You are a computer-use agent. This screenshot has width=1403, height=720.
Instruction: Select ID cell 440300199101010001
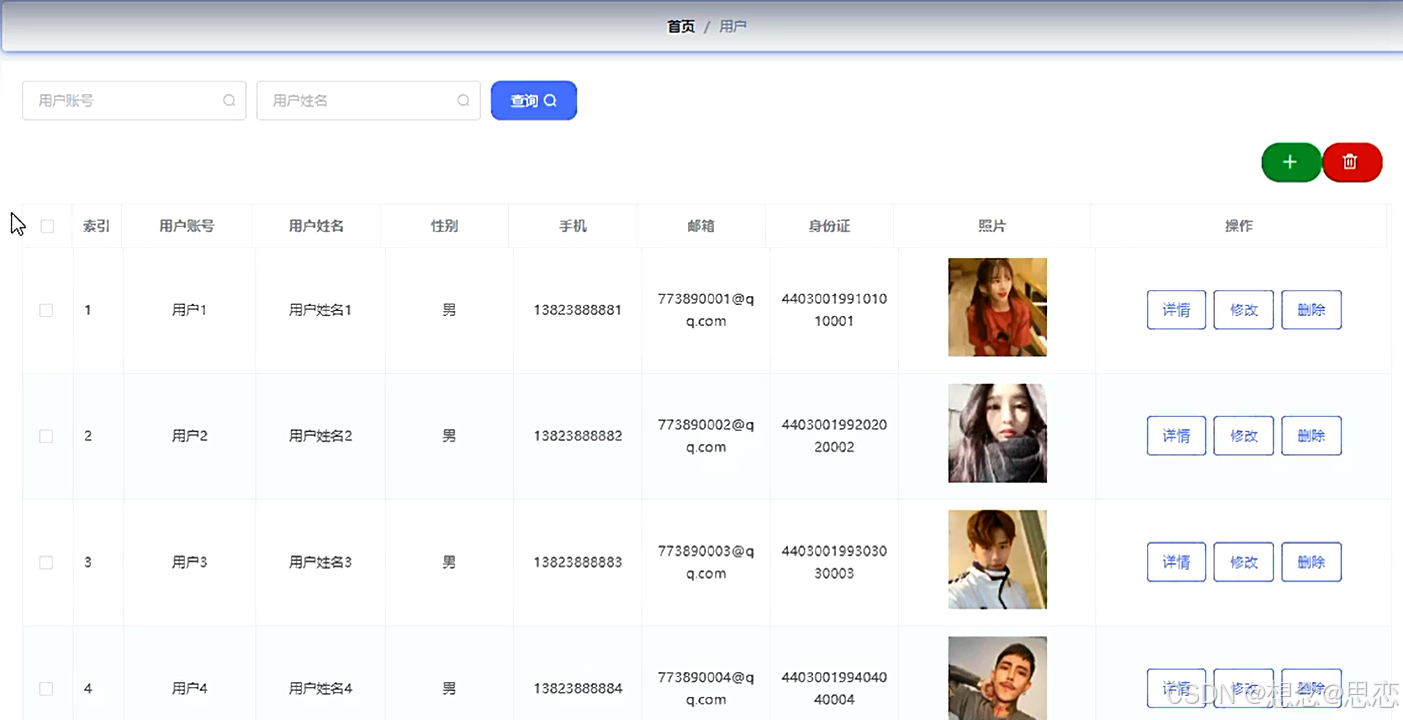tap(834, 310)
